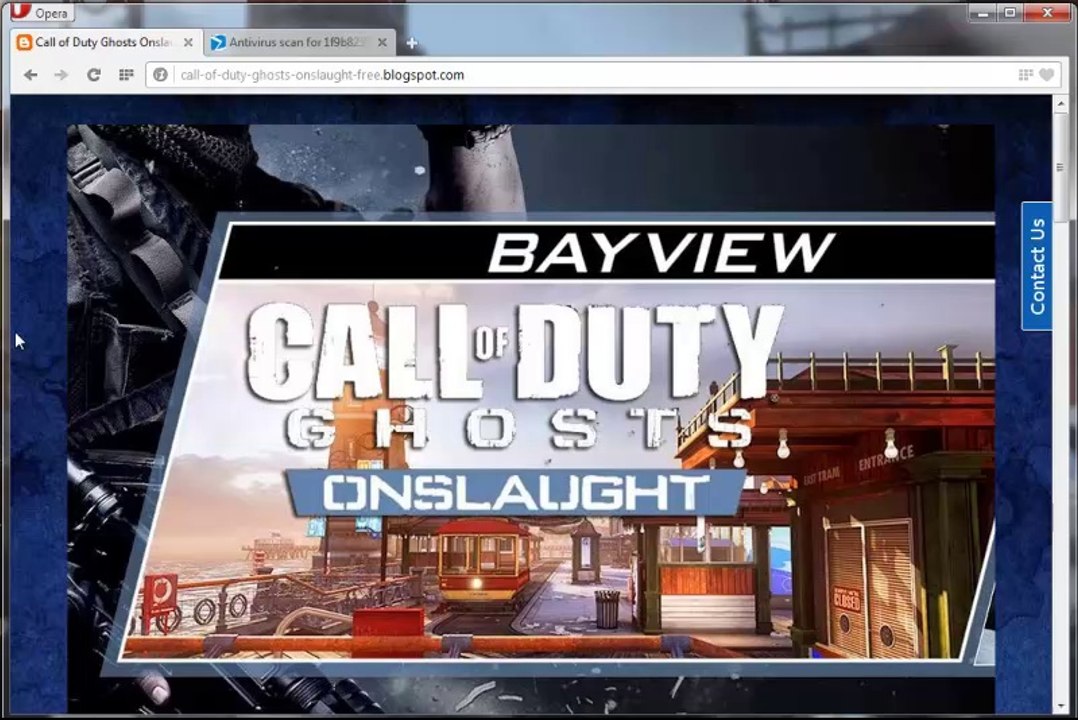Image resolution: width=1078 pixels, height=720 pixels.
Task: Open the Contact Us side tab
Action: click(1037, 266)
